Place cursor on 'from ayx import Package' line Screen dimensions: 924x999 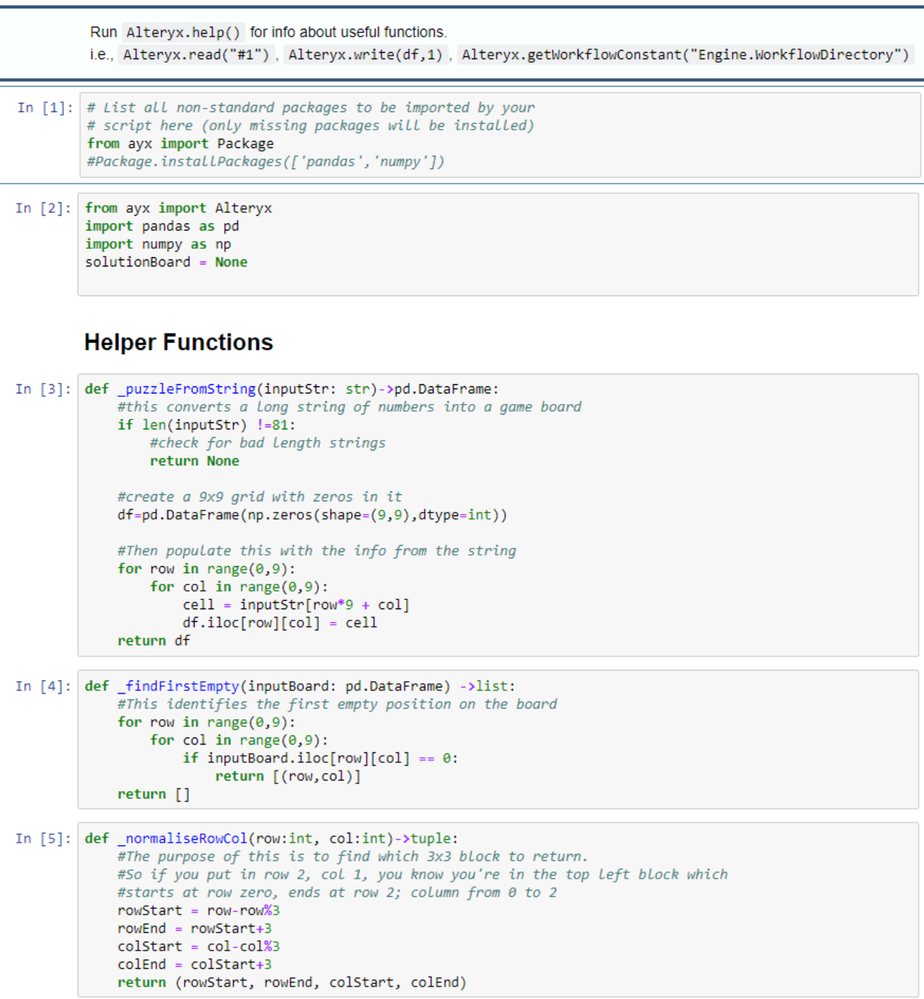pyautogui.click(x=179, y=144)
